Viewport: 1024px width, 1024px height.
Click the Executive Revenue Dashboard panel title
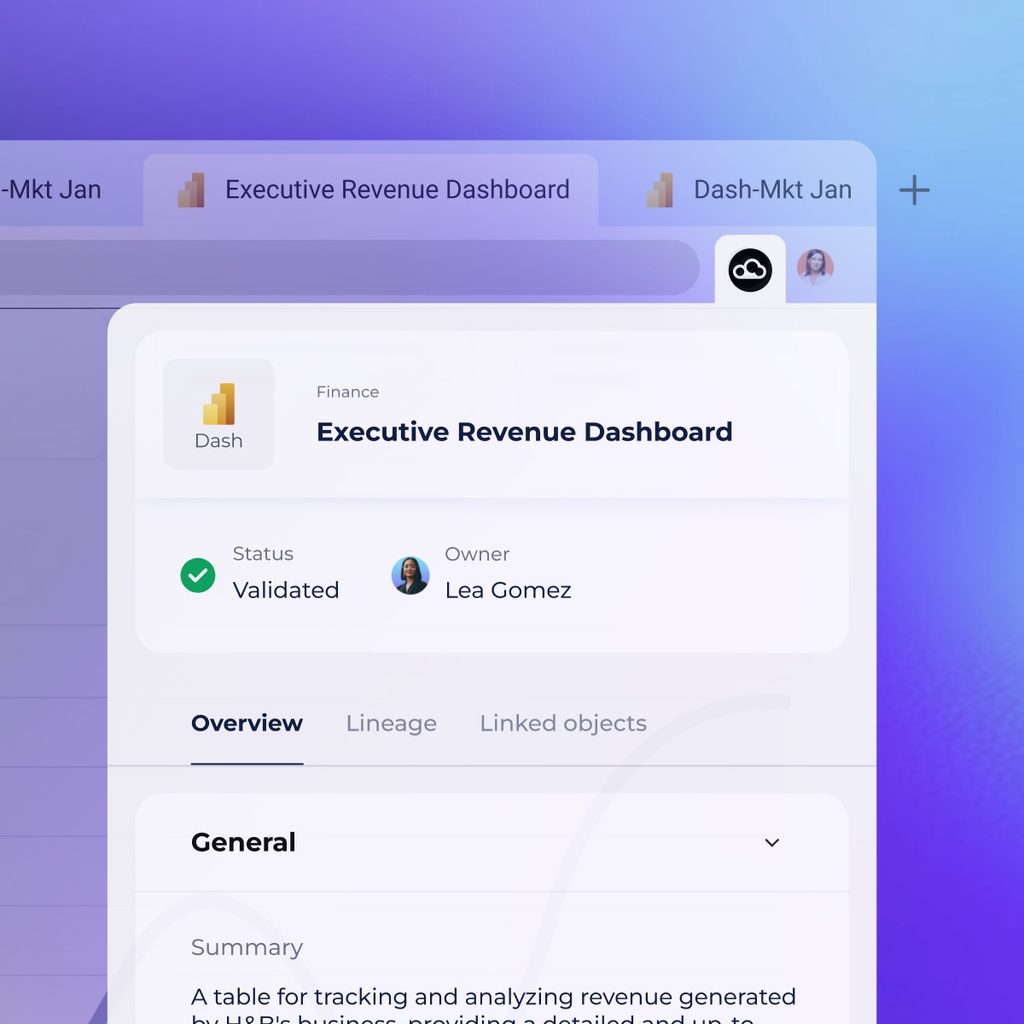[524, 432]
